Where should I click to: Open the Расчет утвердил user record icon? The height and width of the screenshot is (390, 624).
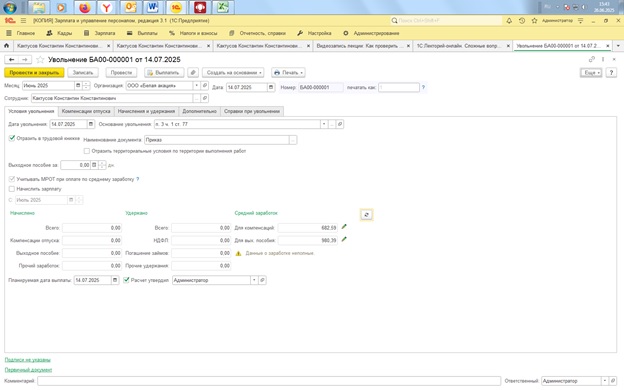coord(262,280)
